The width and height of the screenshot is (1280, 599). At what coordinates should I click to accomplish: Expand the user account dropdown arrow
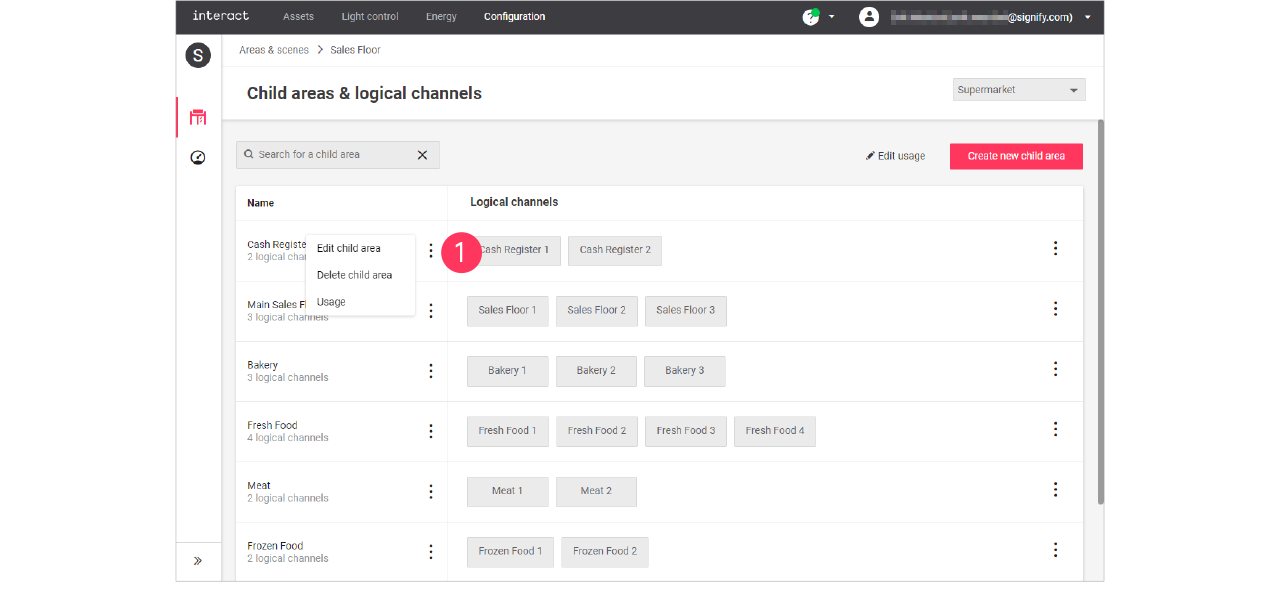[1088, 17]
